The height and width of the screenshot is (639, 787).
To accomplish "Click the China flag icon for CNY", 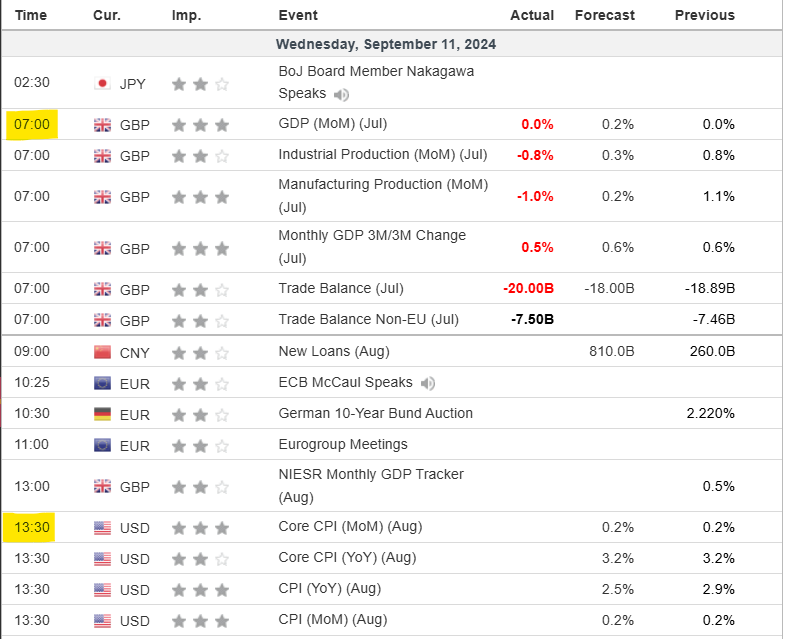I will pyautogui.click(x=102, y=352).
